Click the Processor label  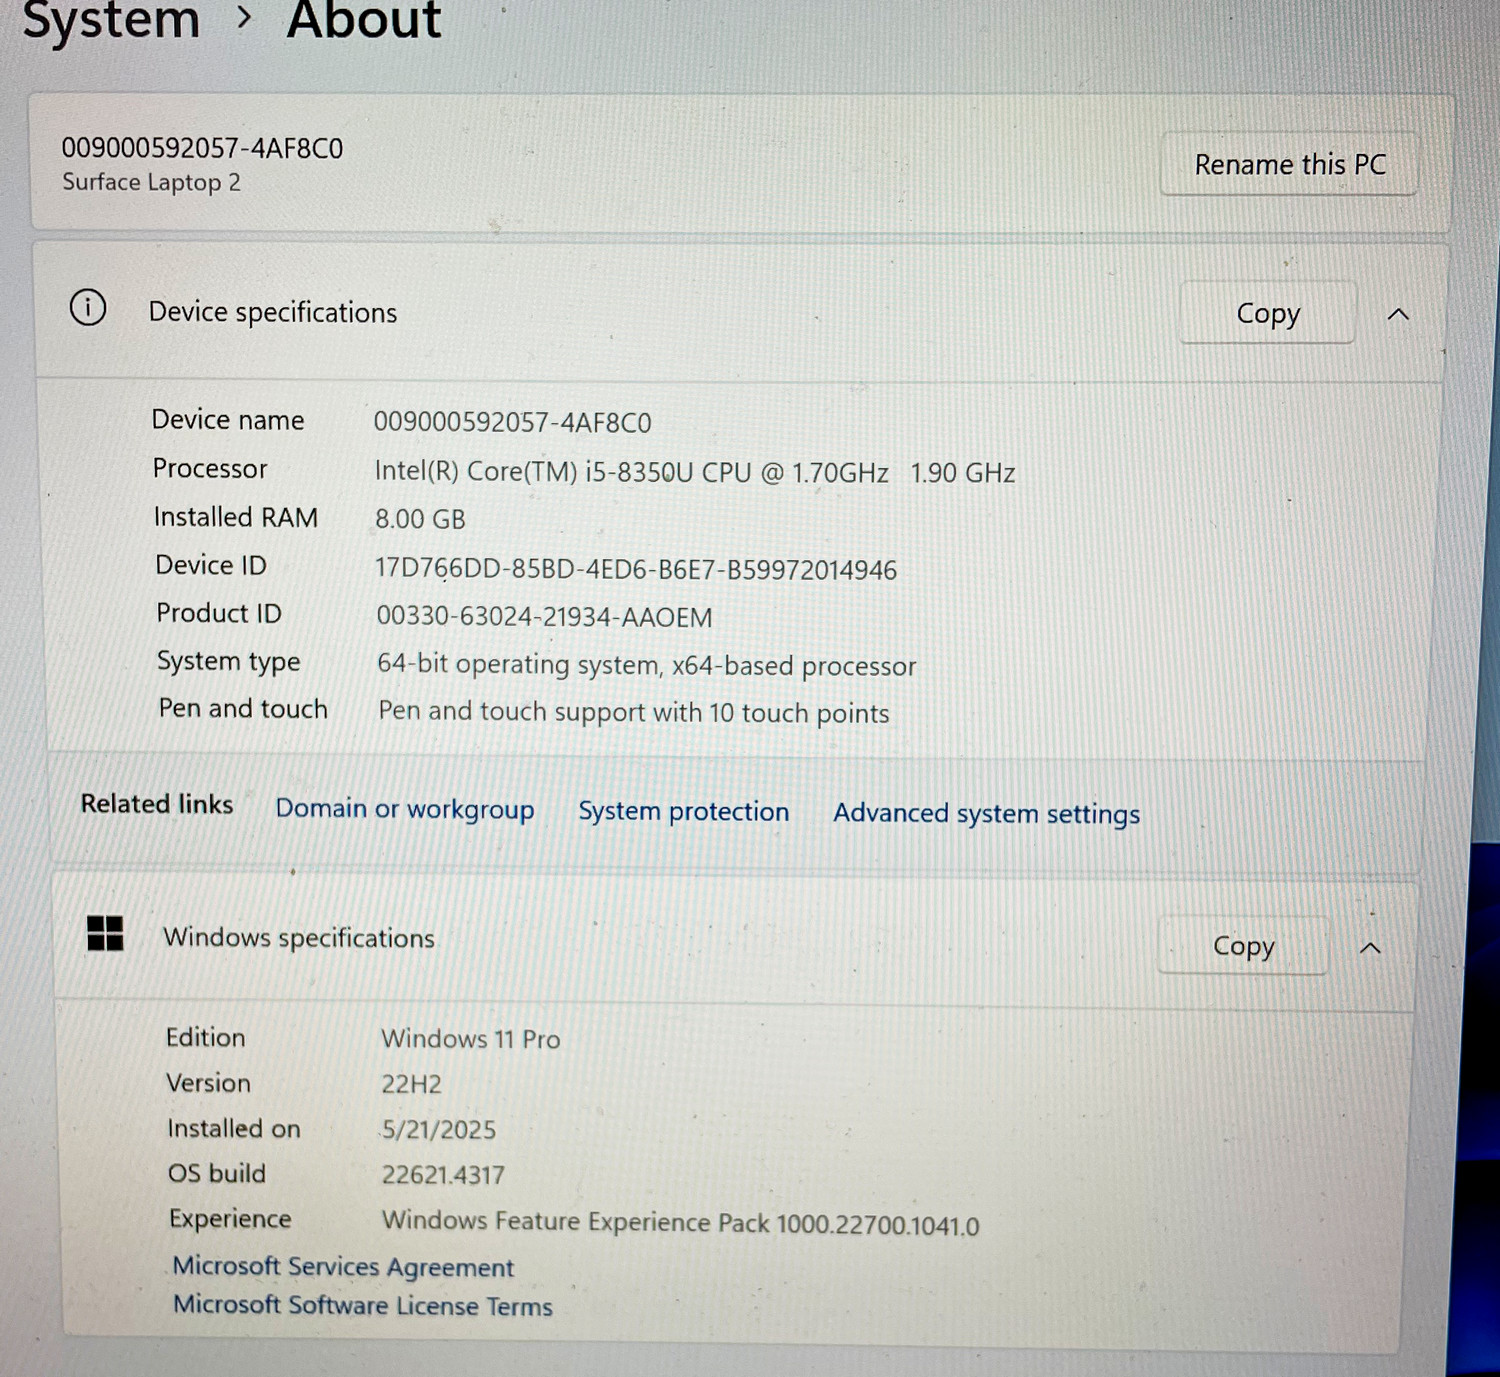[210, 468]
